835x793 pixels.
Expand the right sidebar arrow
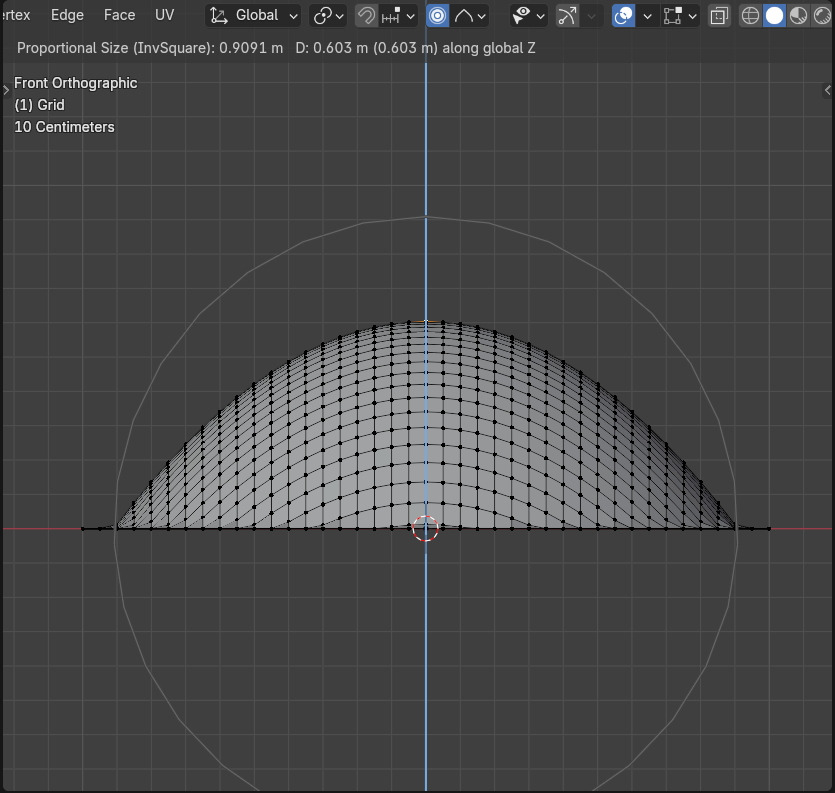point(827,88)
